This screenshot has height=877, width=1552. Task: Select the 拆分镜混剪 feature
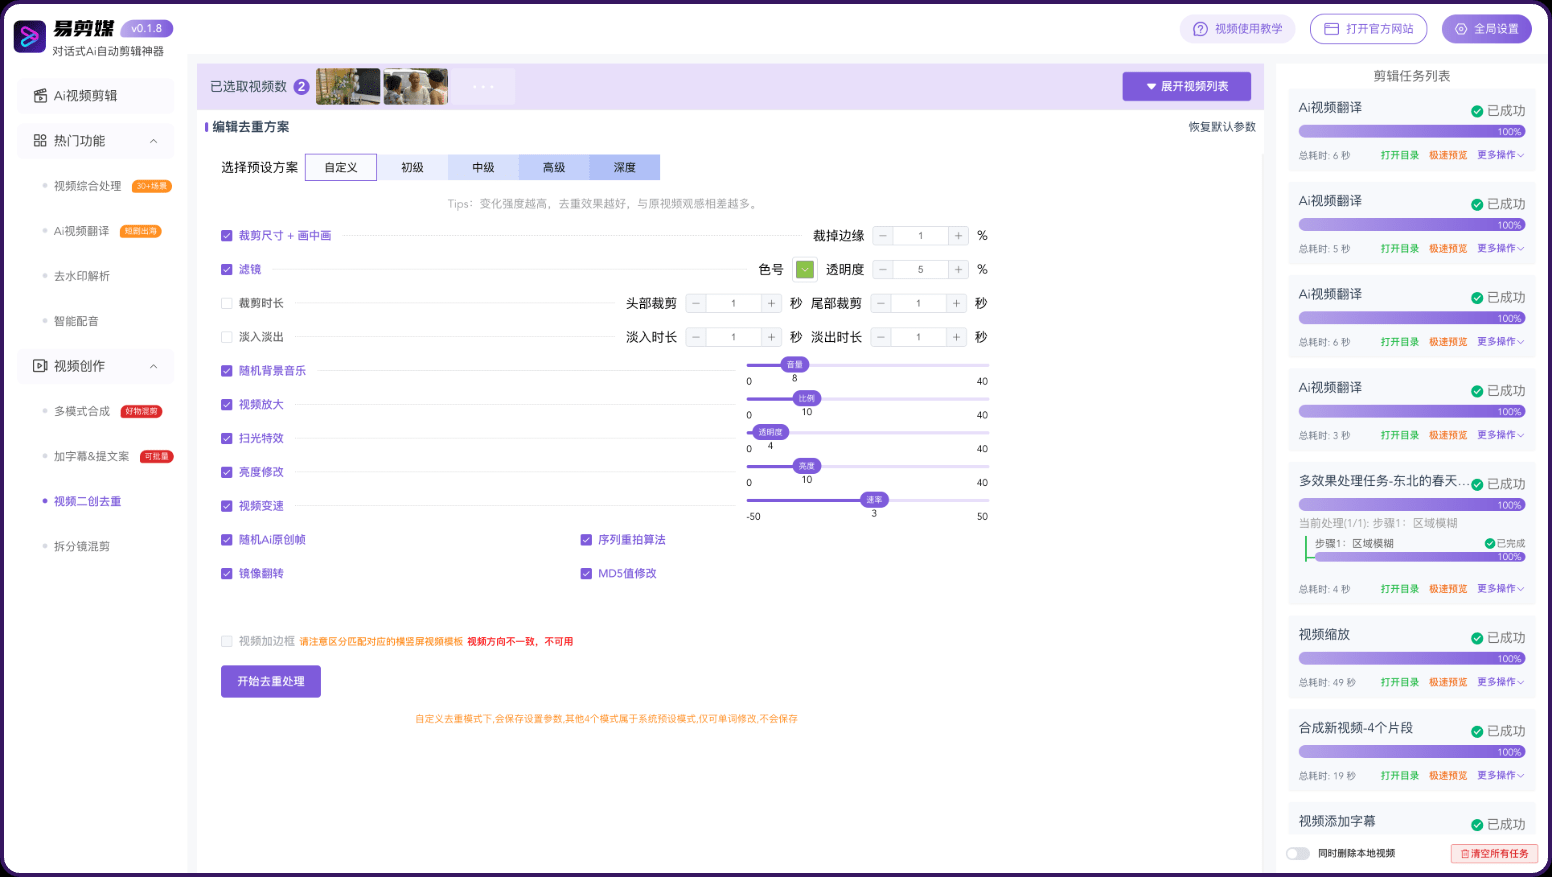tap(81, 546)
